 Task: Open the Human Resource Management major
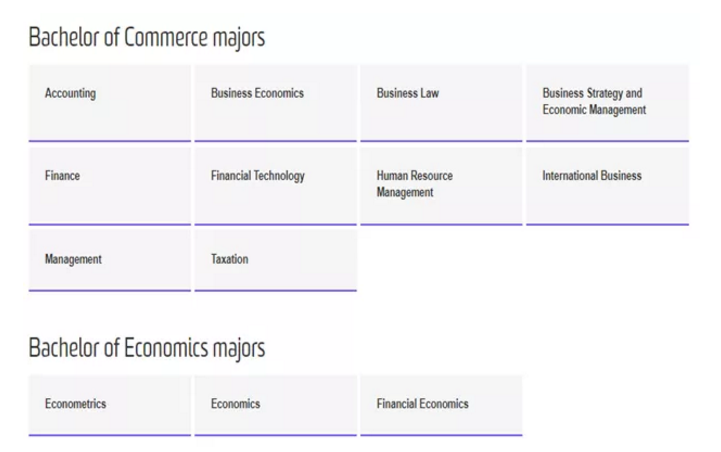441,185
